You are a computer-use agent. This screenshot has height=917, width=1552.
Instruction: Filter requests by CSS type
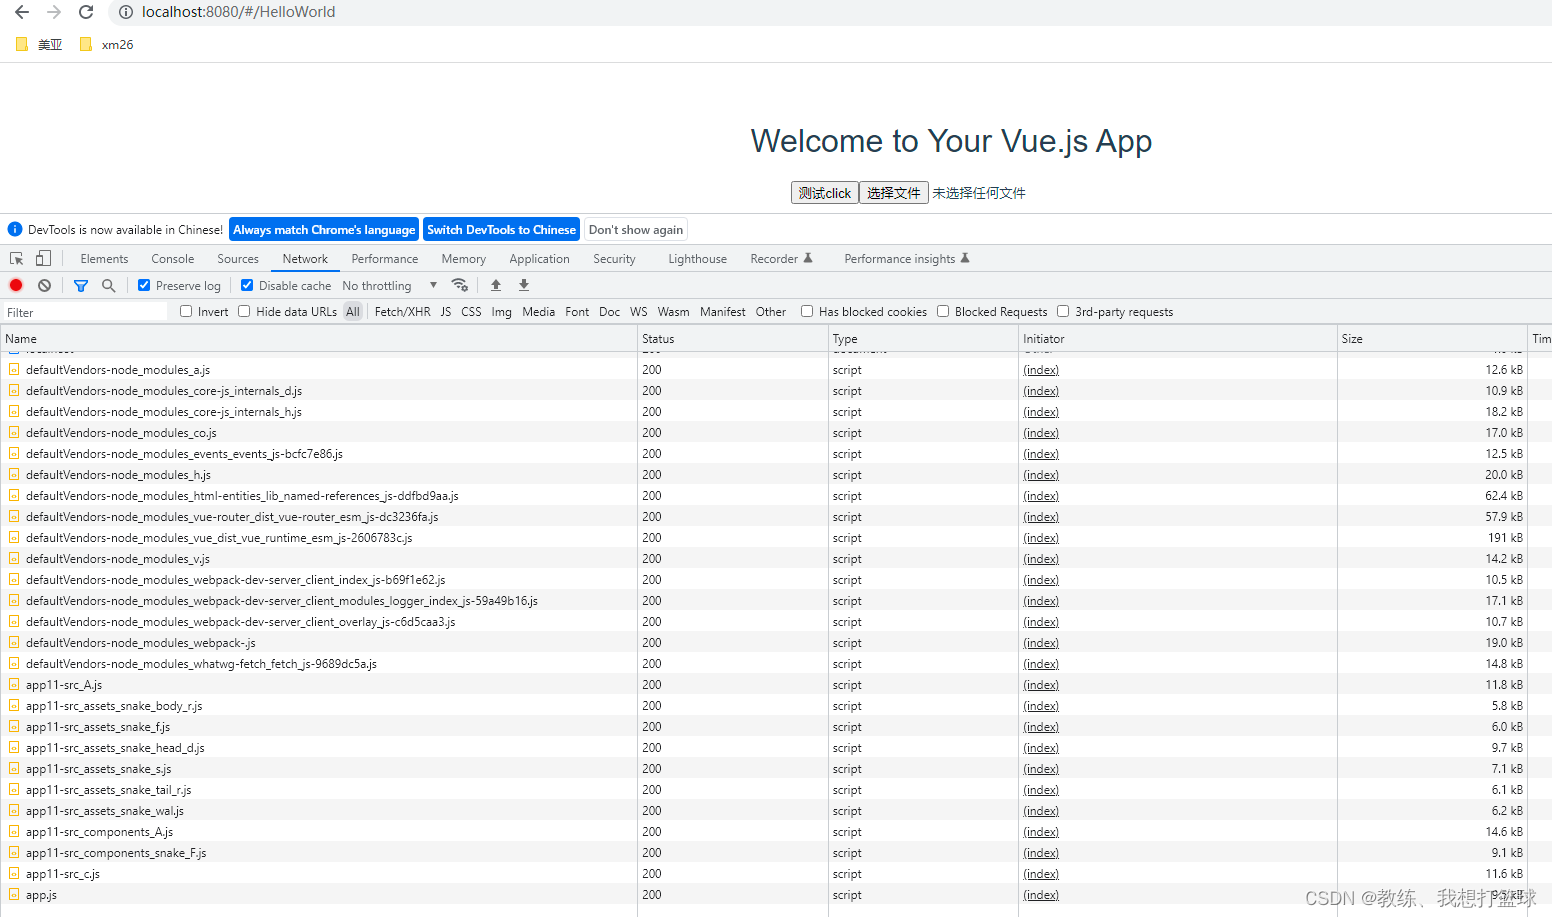click(x=471, y=311)
